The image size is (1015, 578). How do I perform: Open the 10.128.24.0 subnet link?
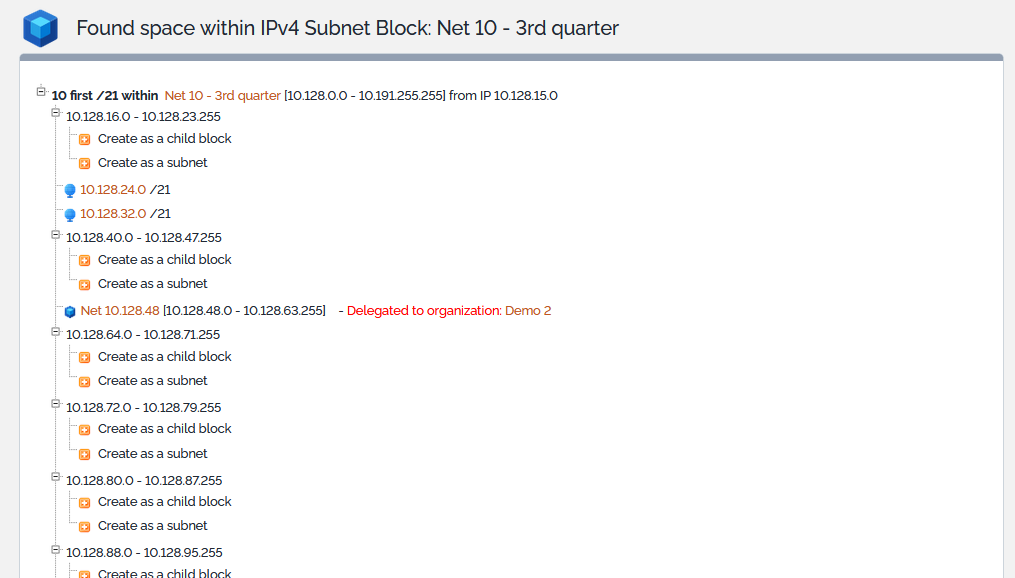click(x=113, y=189)
